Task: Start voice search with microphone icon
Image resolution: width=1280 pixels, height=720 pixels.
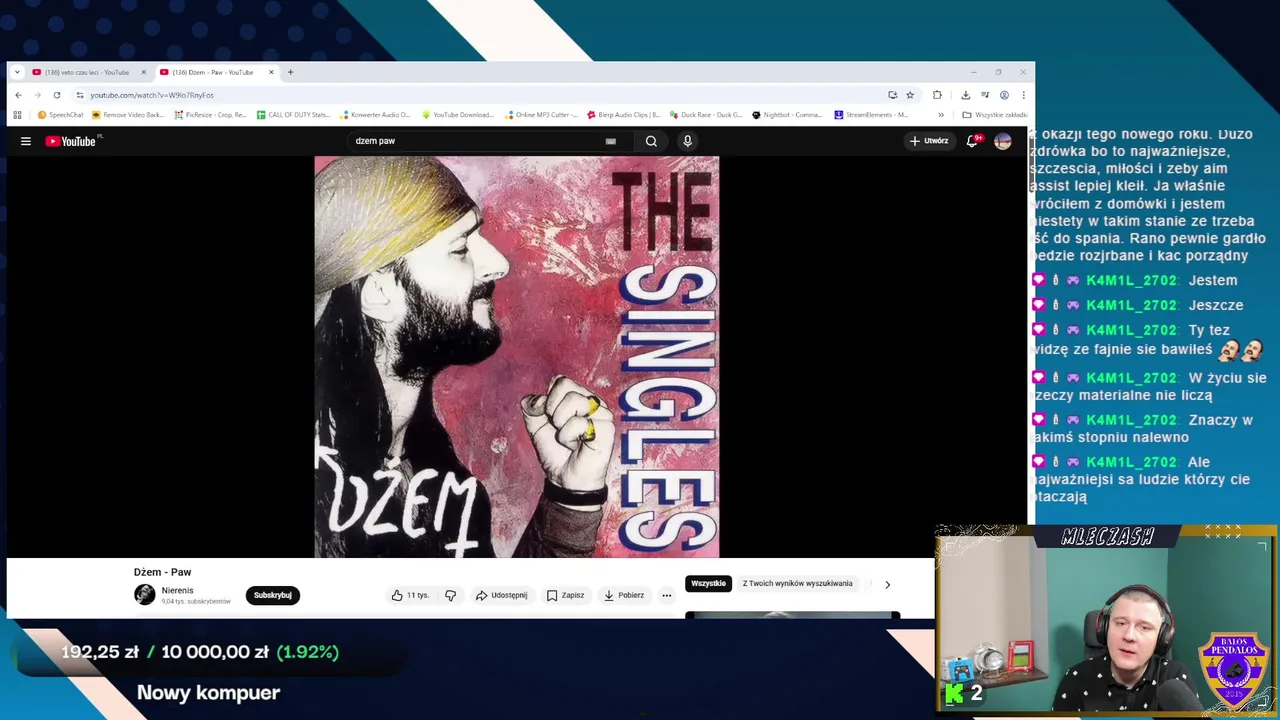Action: [x=687, y=141]
